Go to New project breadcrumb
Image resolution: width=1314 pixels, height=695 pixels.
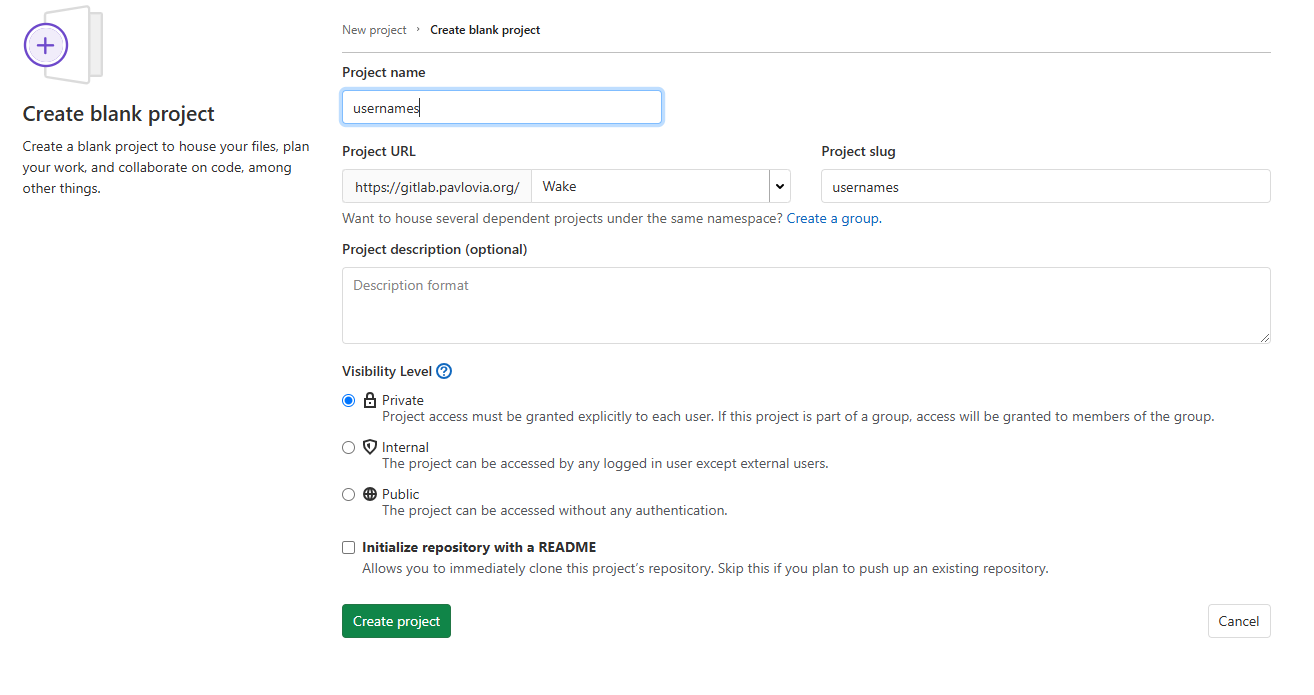pos(374,30)
